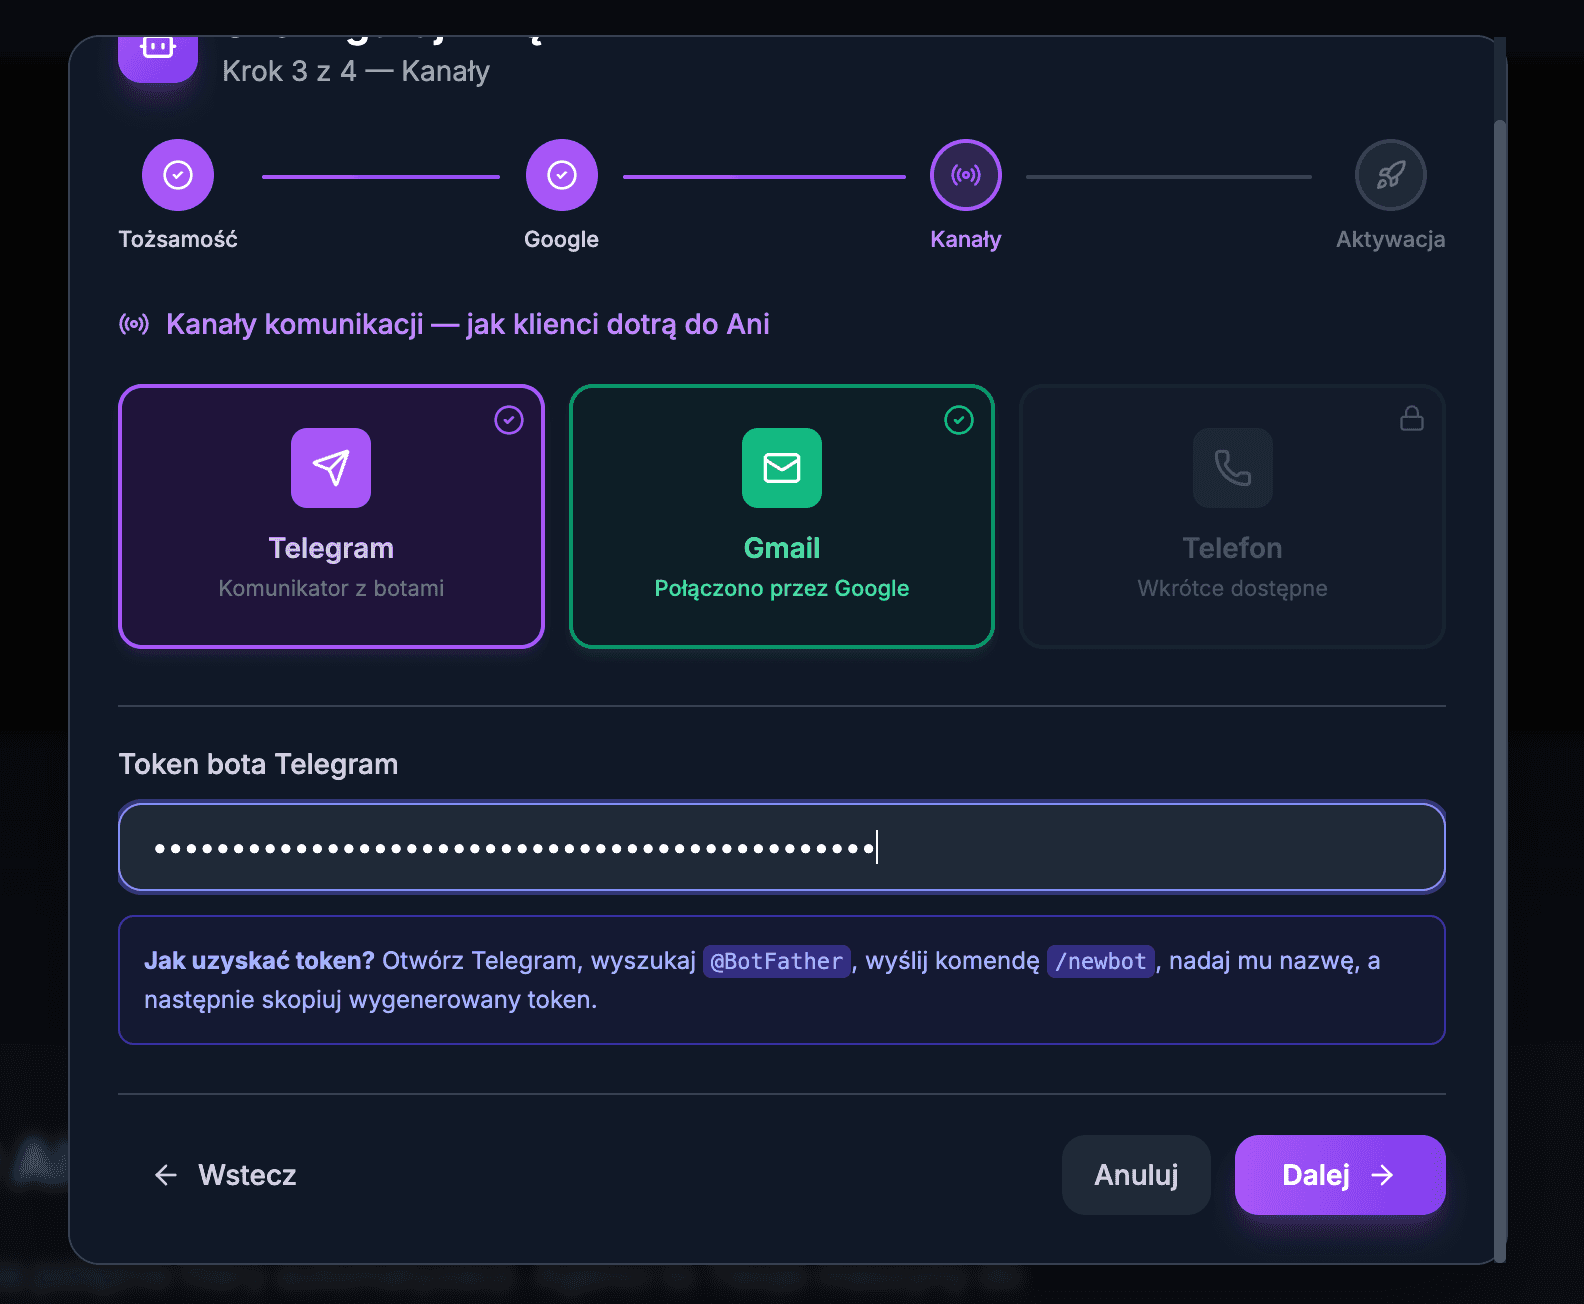Click the Gmail envelope icon
Screen dimensions: 1584x1304
click(x=782, y=468)
